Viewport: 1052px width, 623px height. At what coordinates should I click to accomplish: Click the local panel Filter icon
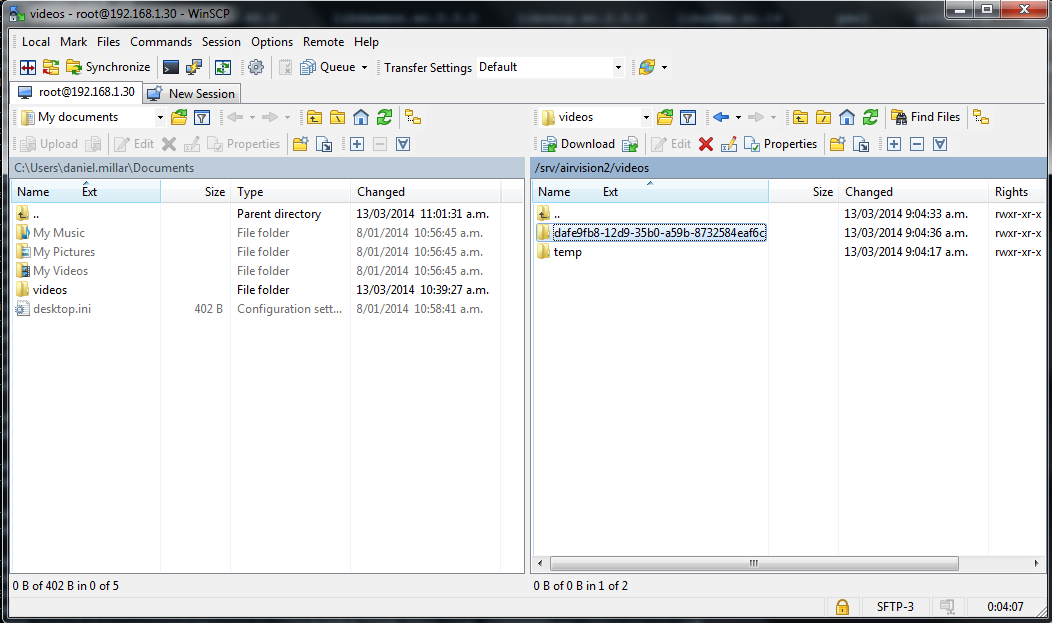click(x=202, y=118)
